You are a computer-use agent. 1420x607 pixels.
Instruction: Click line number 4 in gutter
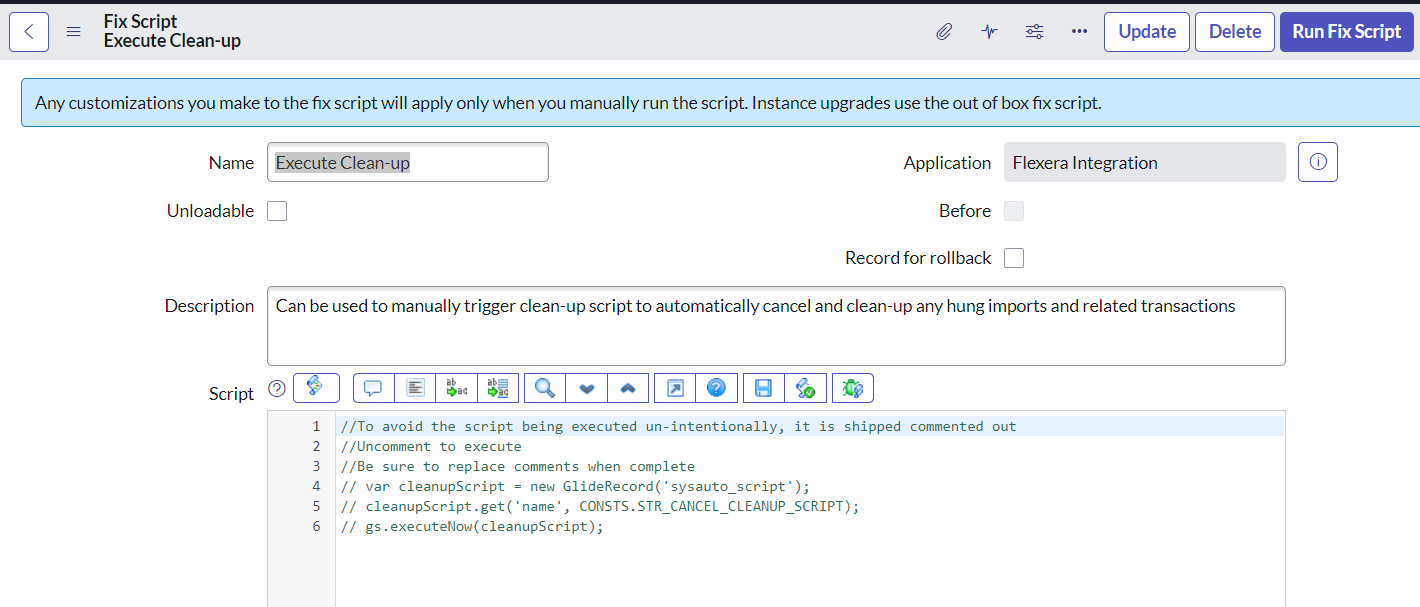pyautogui.click(x=316, y=486)
